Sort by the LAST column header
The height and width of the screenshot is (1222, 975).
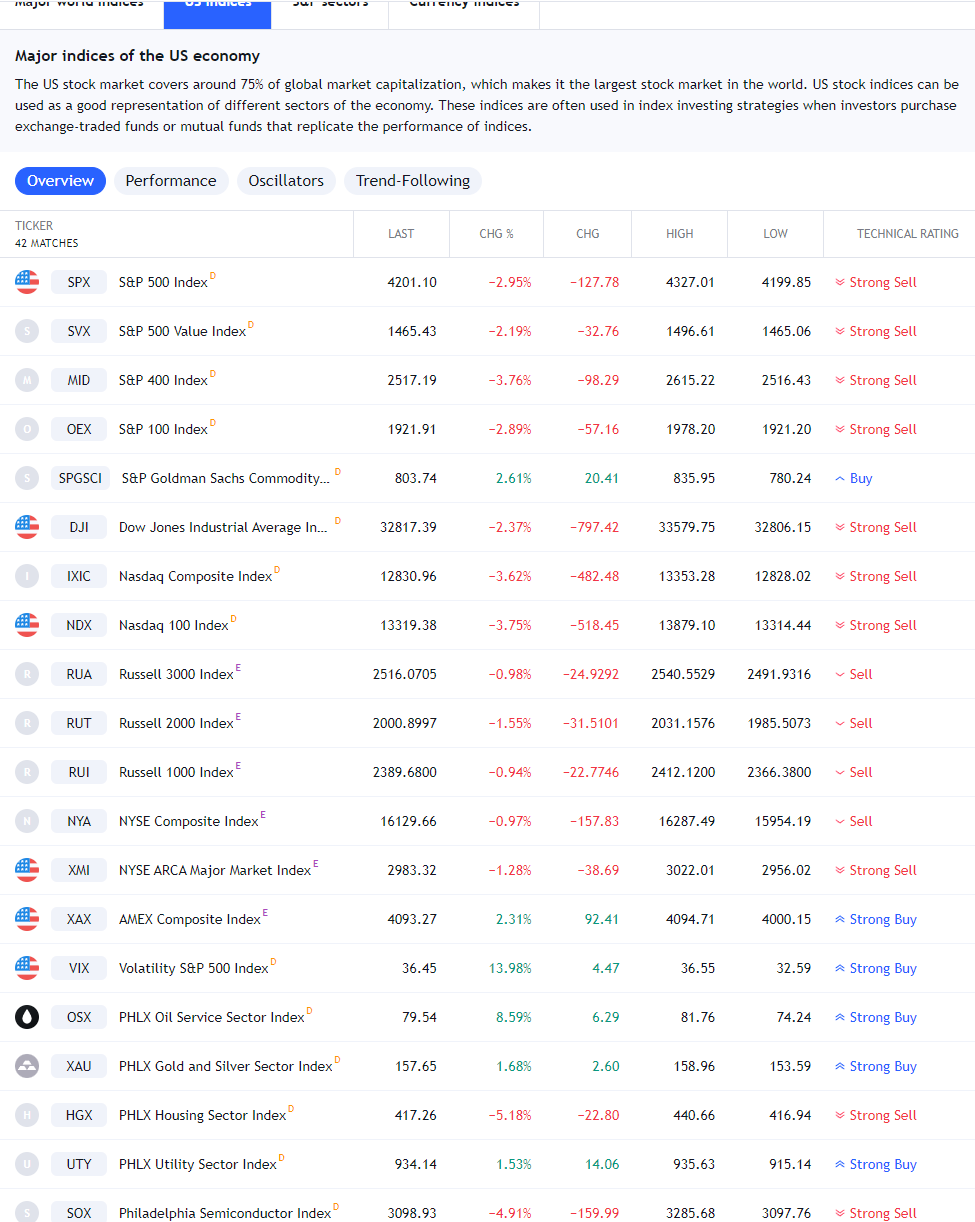[x=401, y=234]
